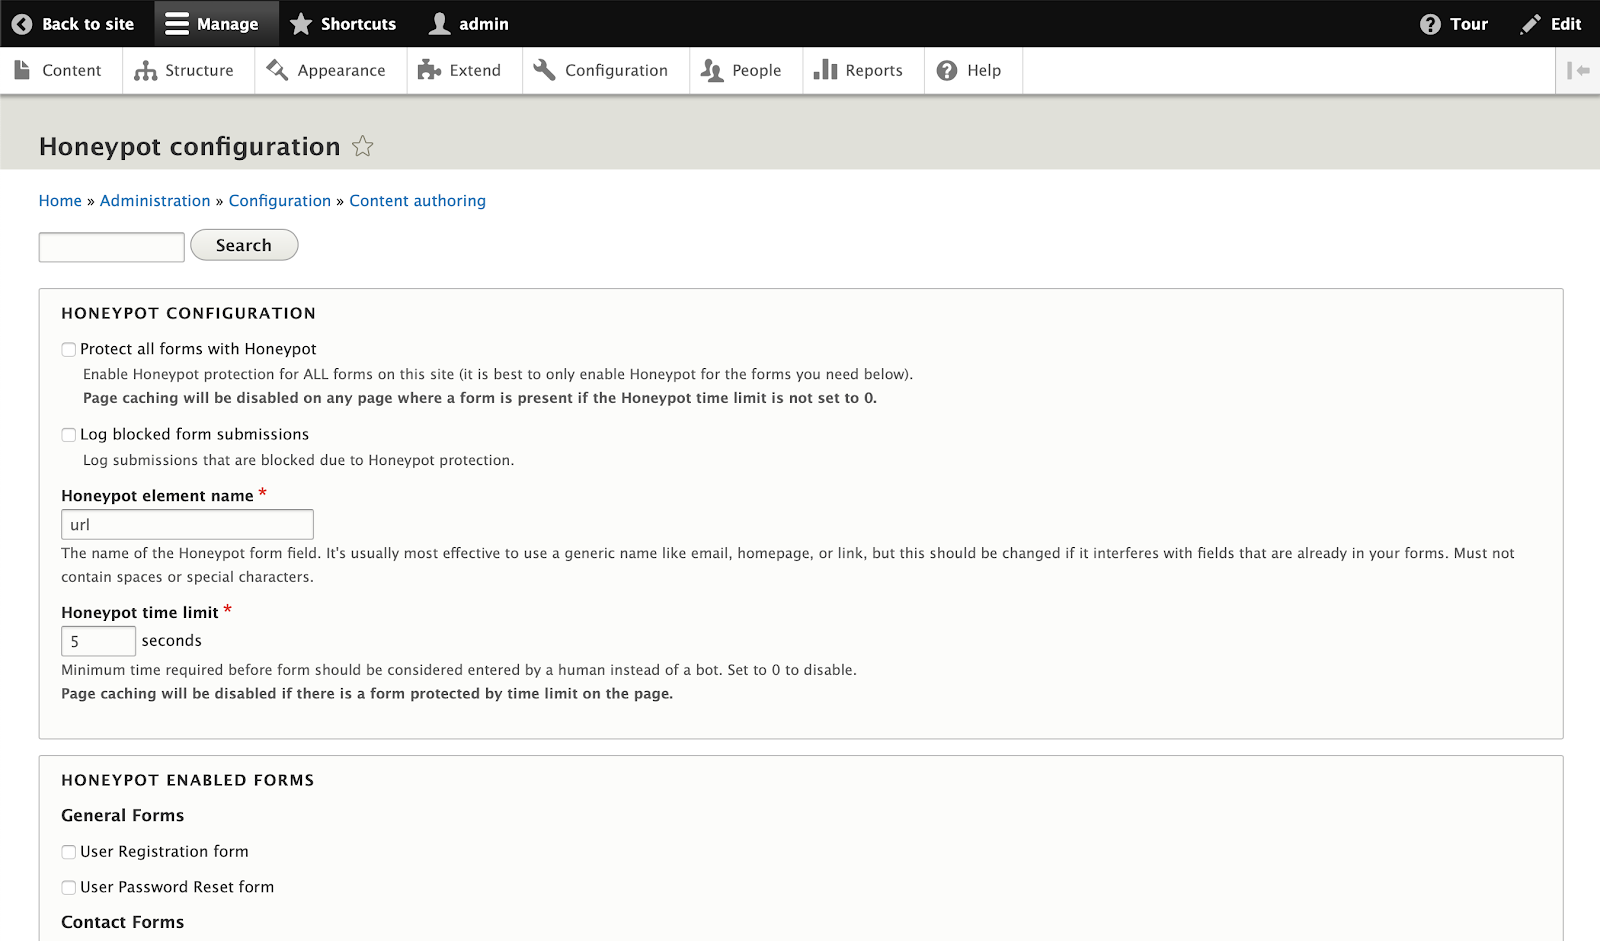Enable Protect all forms with Honeypot
The width and height of the screenshot is (1600, 941).
point(68,349)
